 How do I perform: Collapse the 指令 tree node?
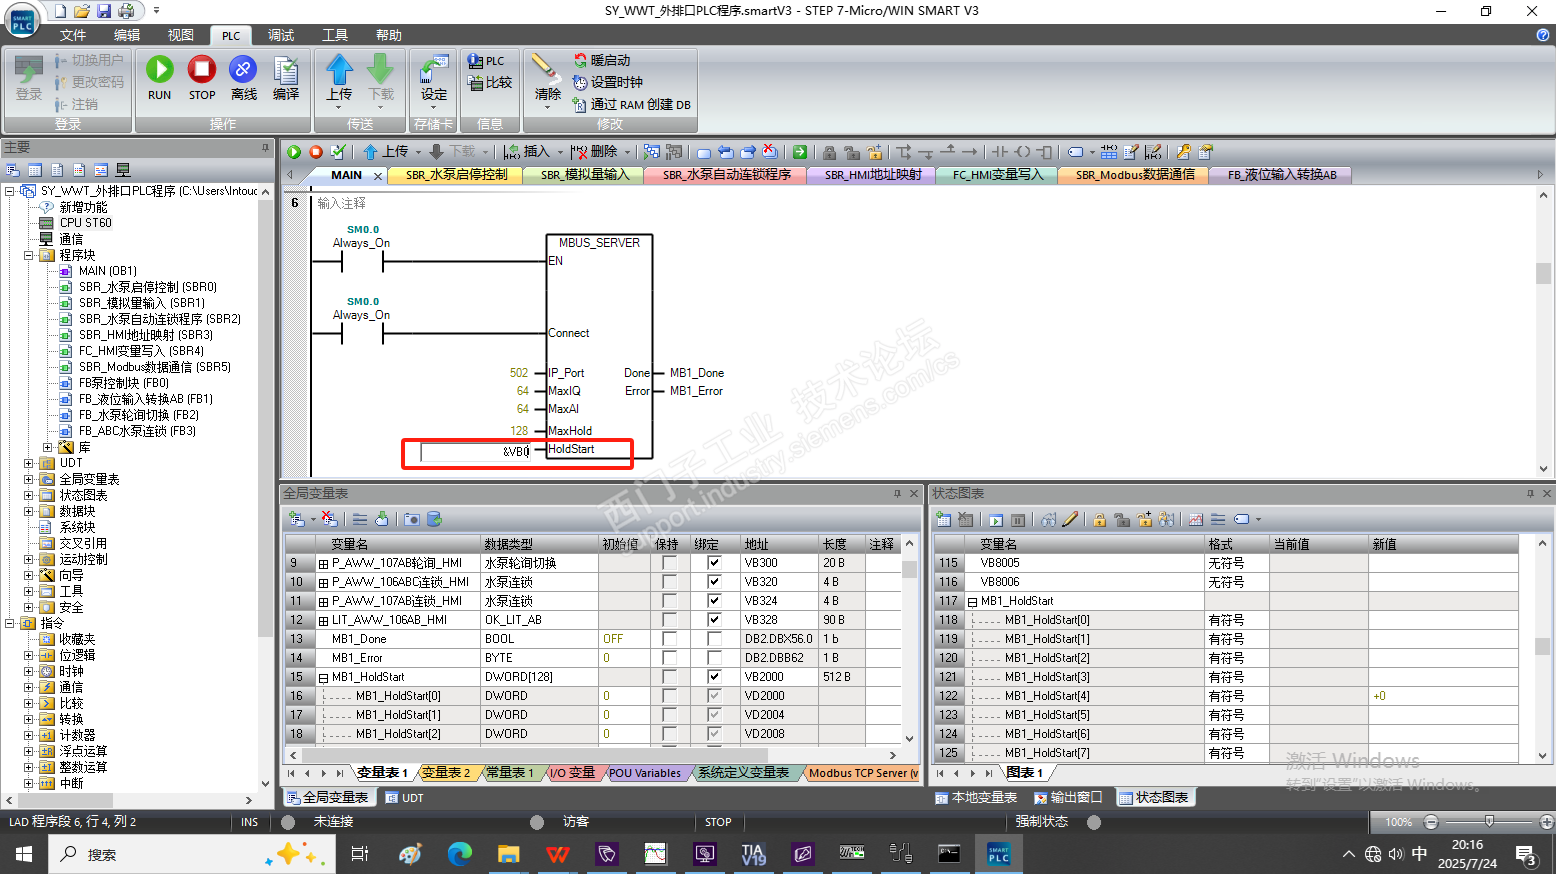coord(10,623)
